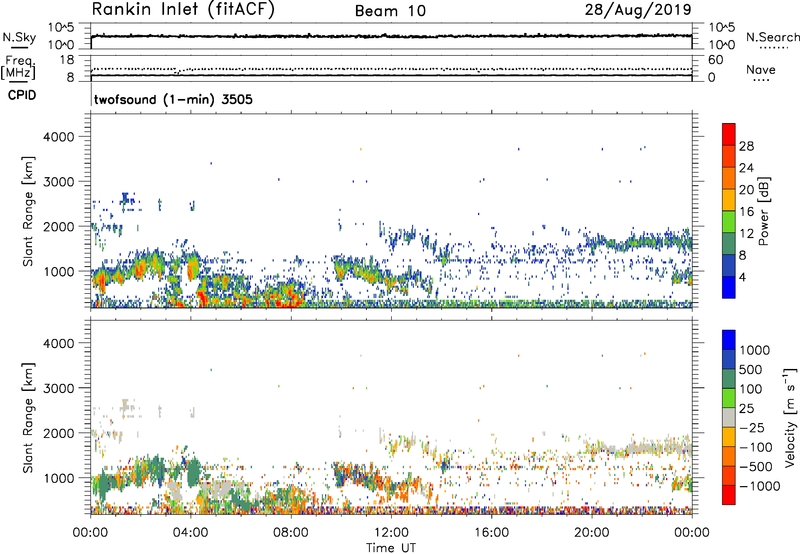Click the yellow 16-20 dB Power colorbar segment
800x554 pixels.
coord(729,199)
